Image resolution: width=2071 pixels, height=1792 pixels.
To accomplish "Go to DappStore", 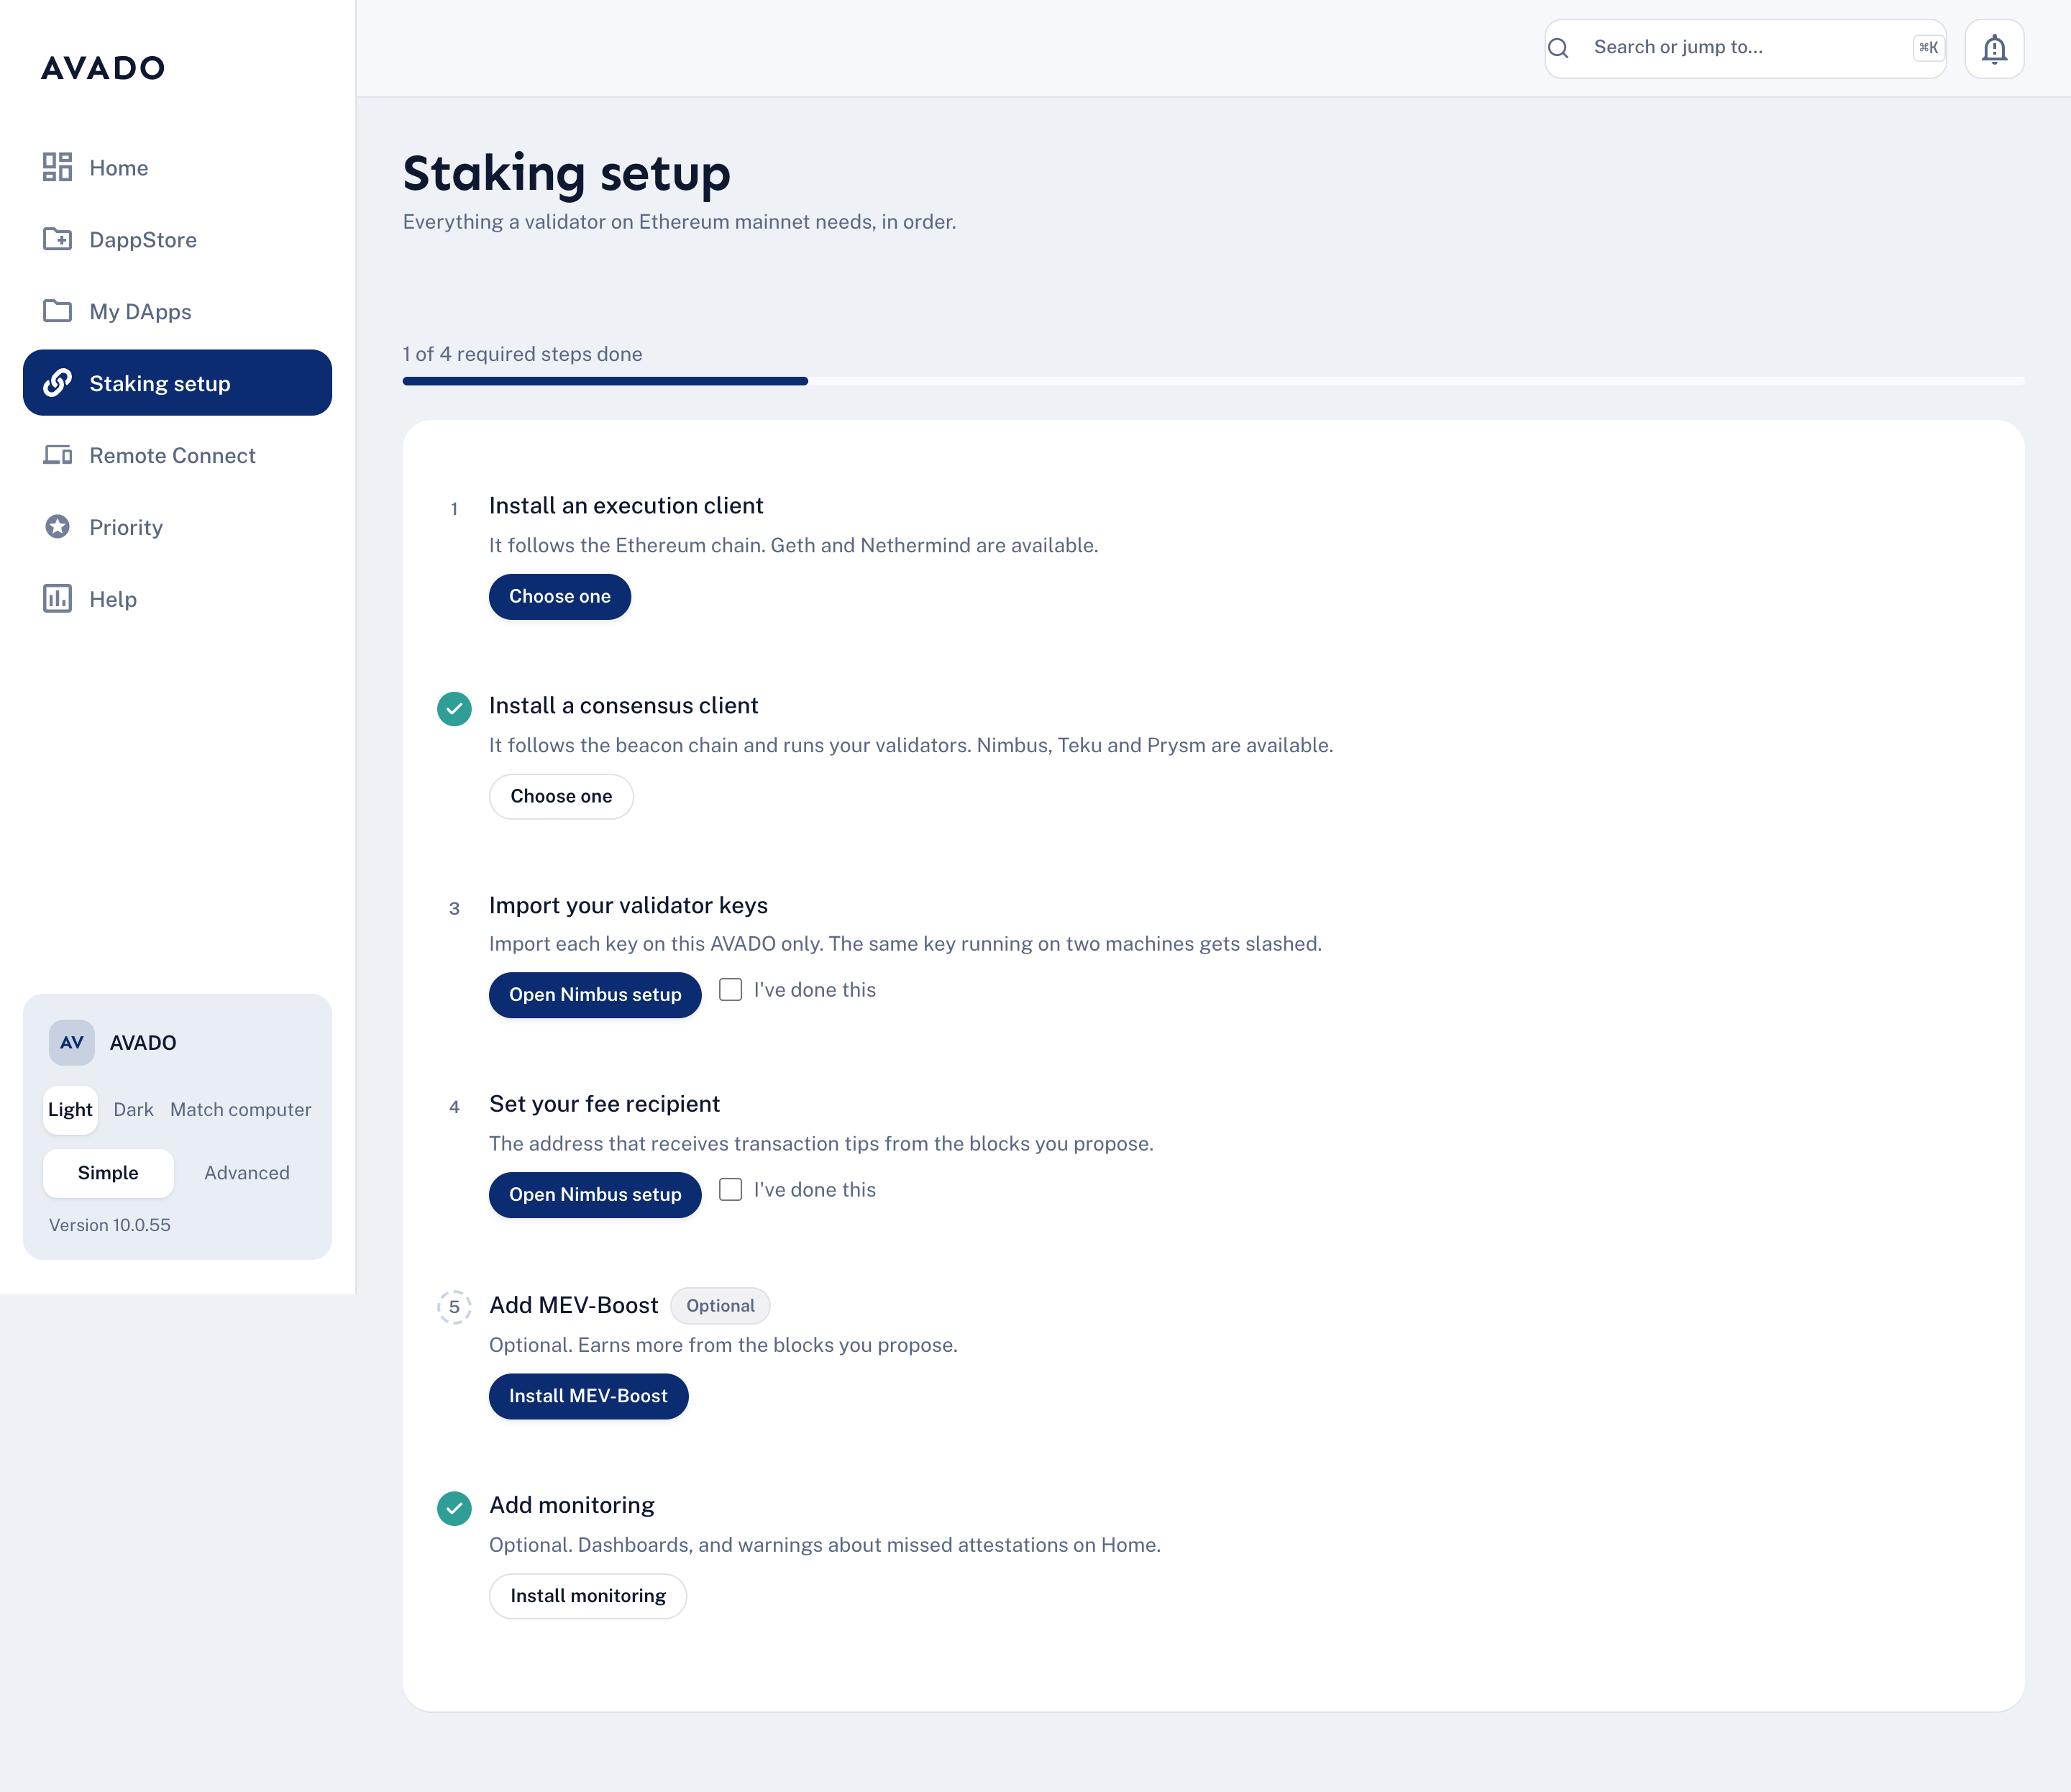I will coord(177,239).
